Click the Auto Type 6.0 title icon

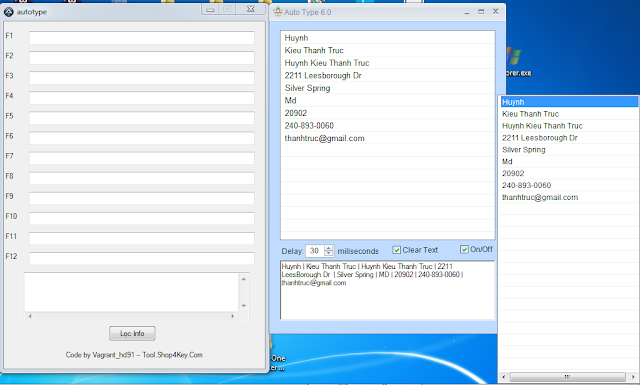click(x=278, y=11)
